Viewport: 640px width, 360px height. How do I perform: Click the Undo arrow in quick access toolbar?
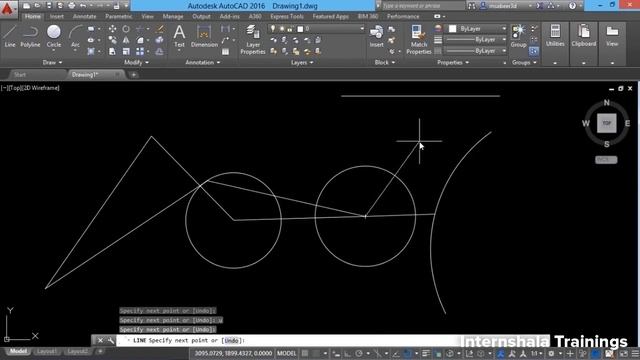pos(83,6)
